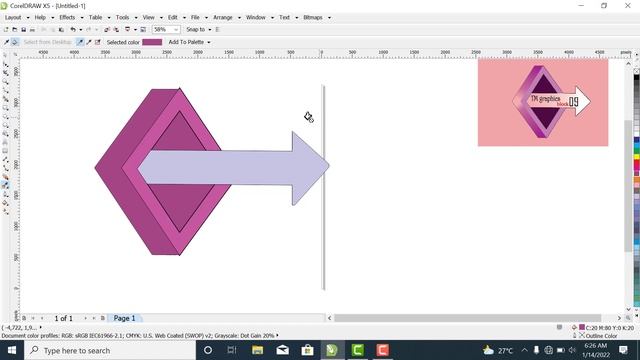Screen dimensions: 640x360
Task: Select the Crop tool in the toolbox
Action: 6,73
